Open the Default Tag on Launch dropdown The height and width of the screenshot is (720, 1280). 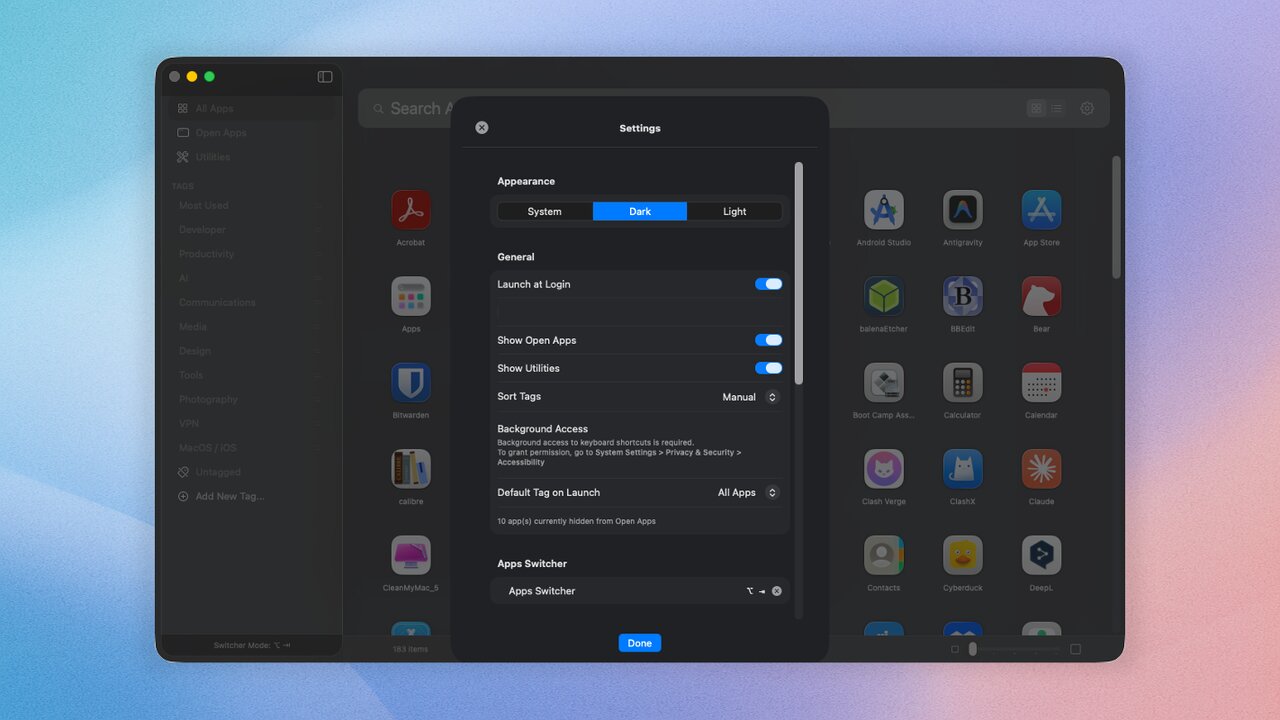point(749,492)
